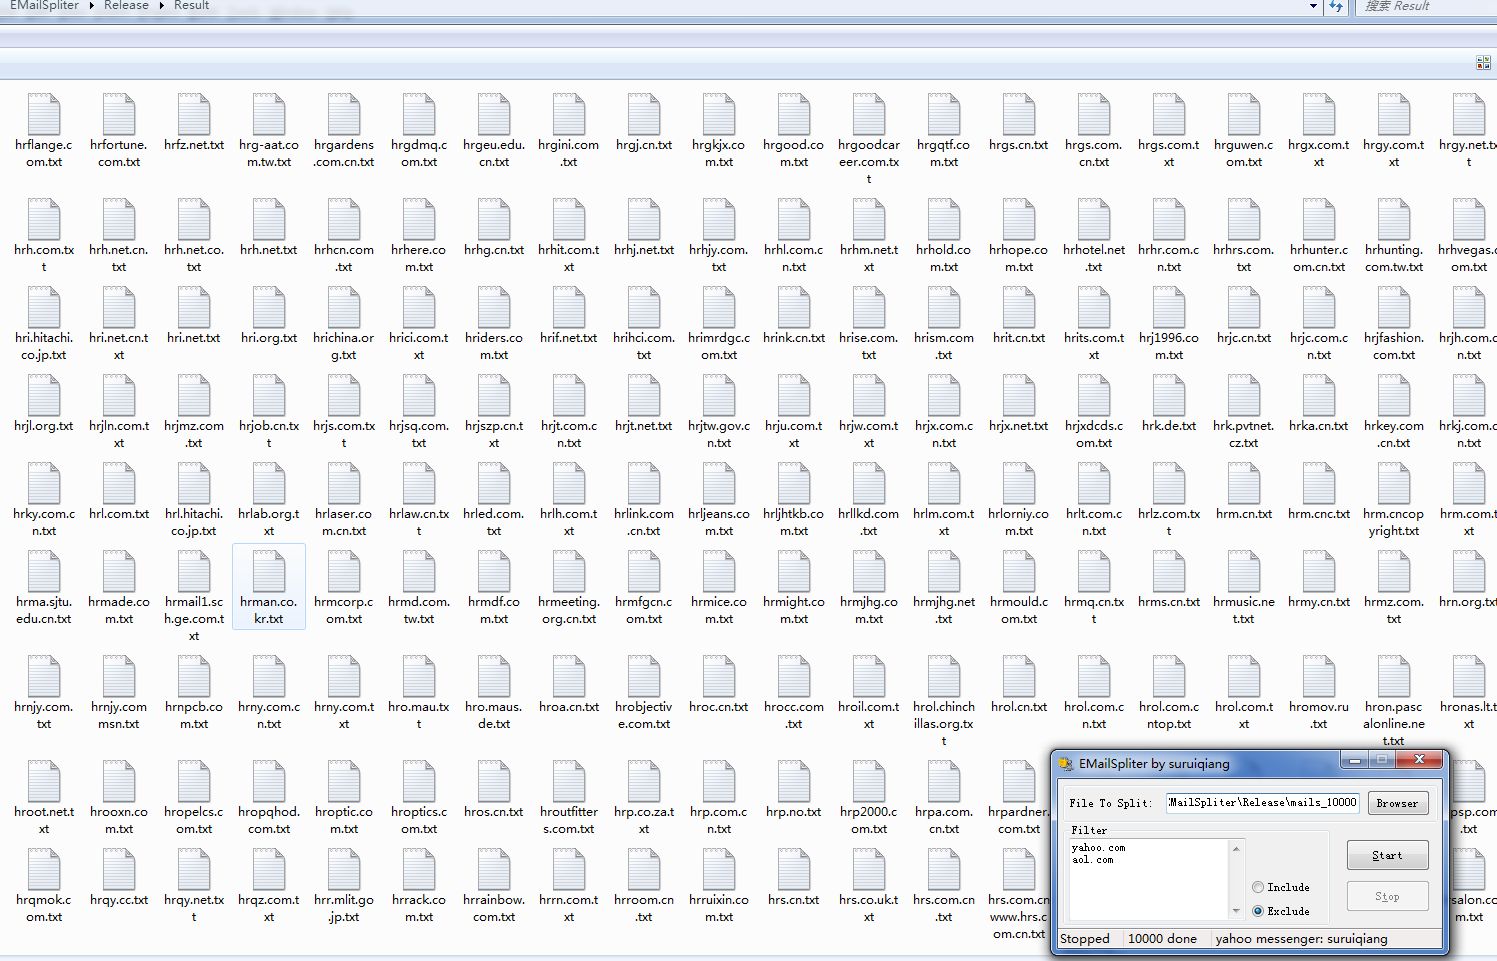Click the hrol.chinchillas.org.txt file icon
Screen dimensions: 1497x961
[944, 676]
